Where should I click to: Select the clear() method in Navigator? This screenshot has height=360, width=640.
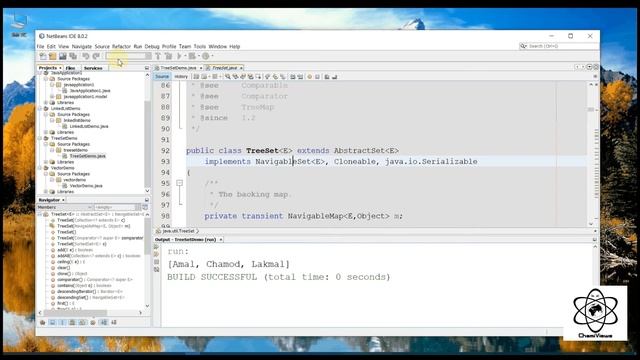[x=63, y=268]
